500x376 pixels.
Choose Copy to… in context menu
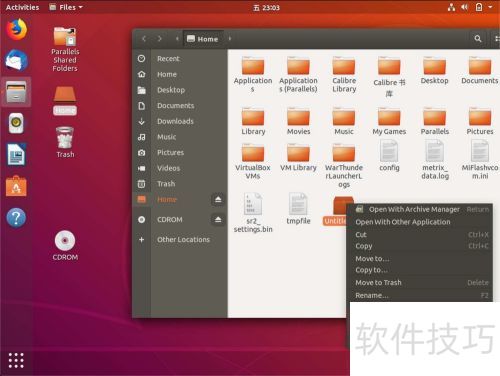coord(420,270)
